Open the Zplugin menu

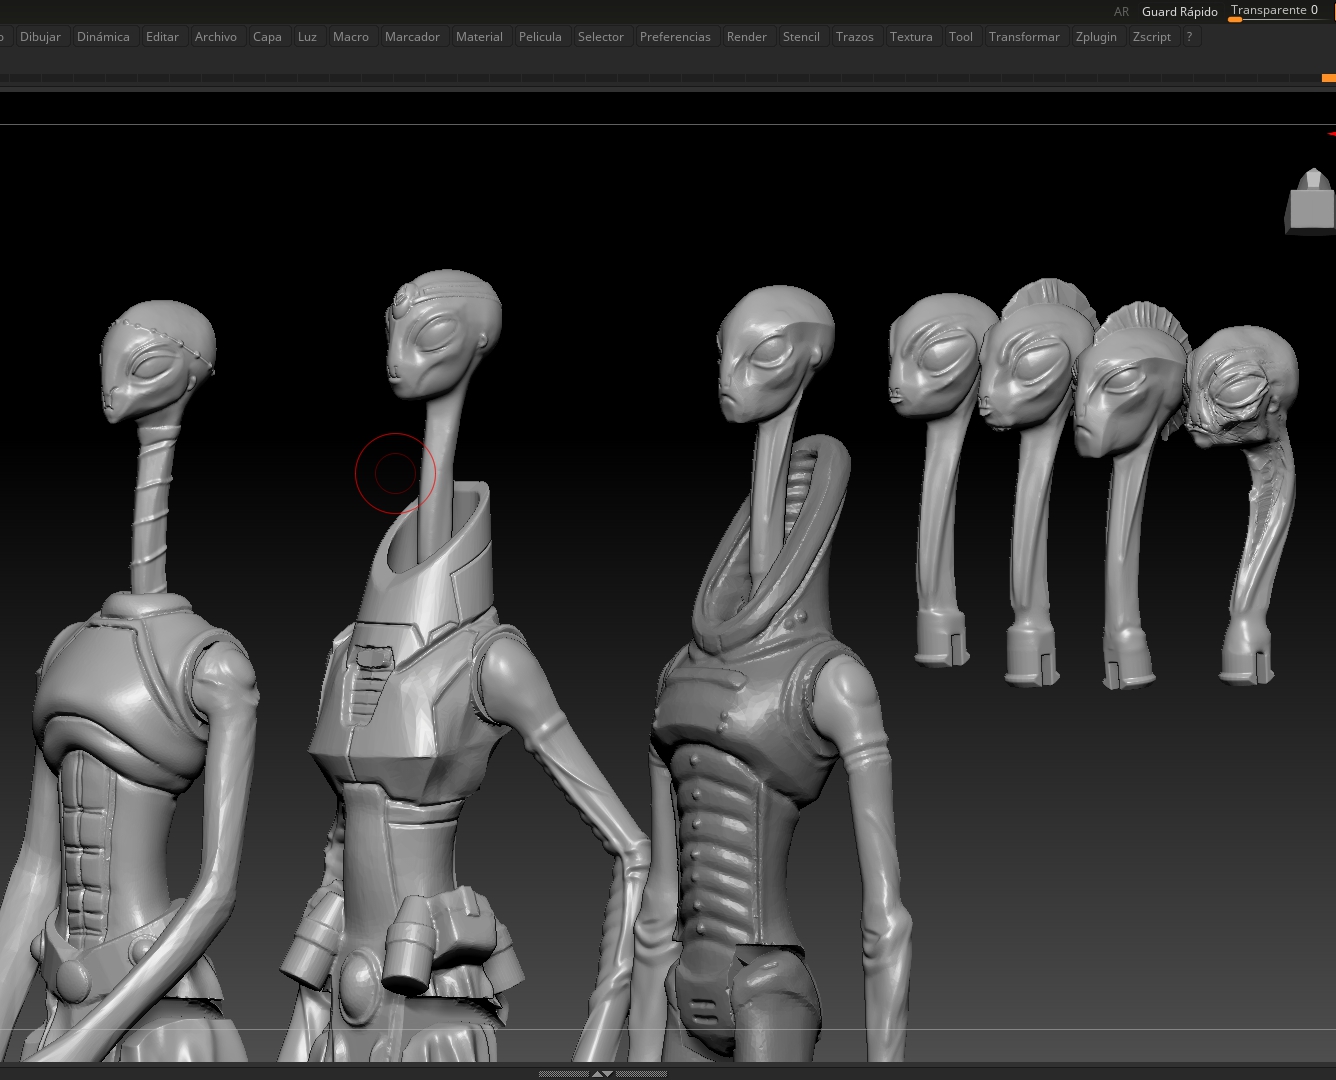click(x=1096, y=37)
